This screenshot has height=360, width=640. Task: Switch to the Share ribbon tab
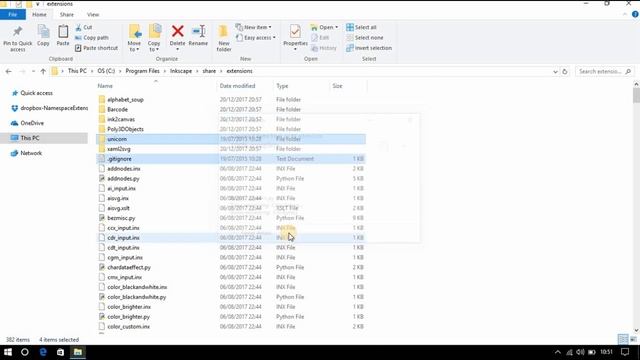[67, 14]
